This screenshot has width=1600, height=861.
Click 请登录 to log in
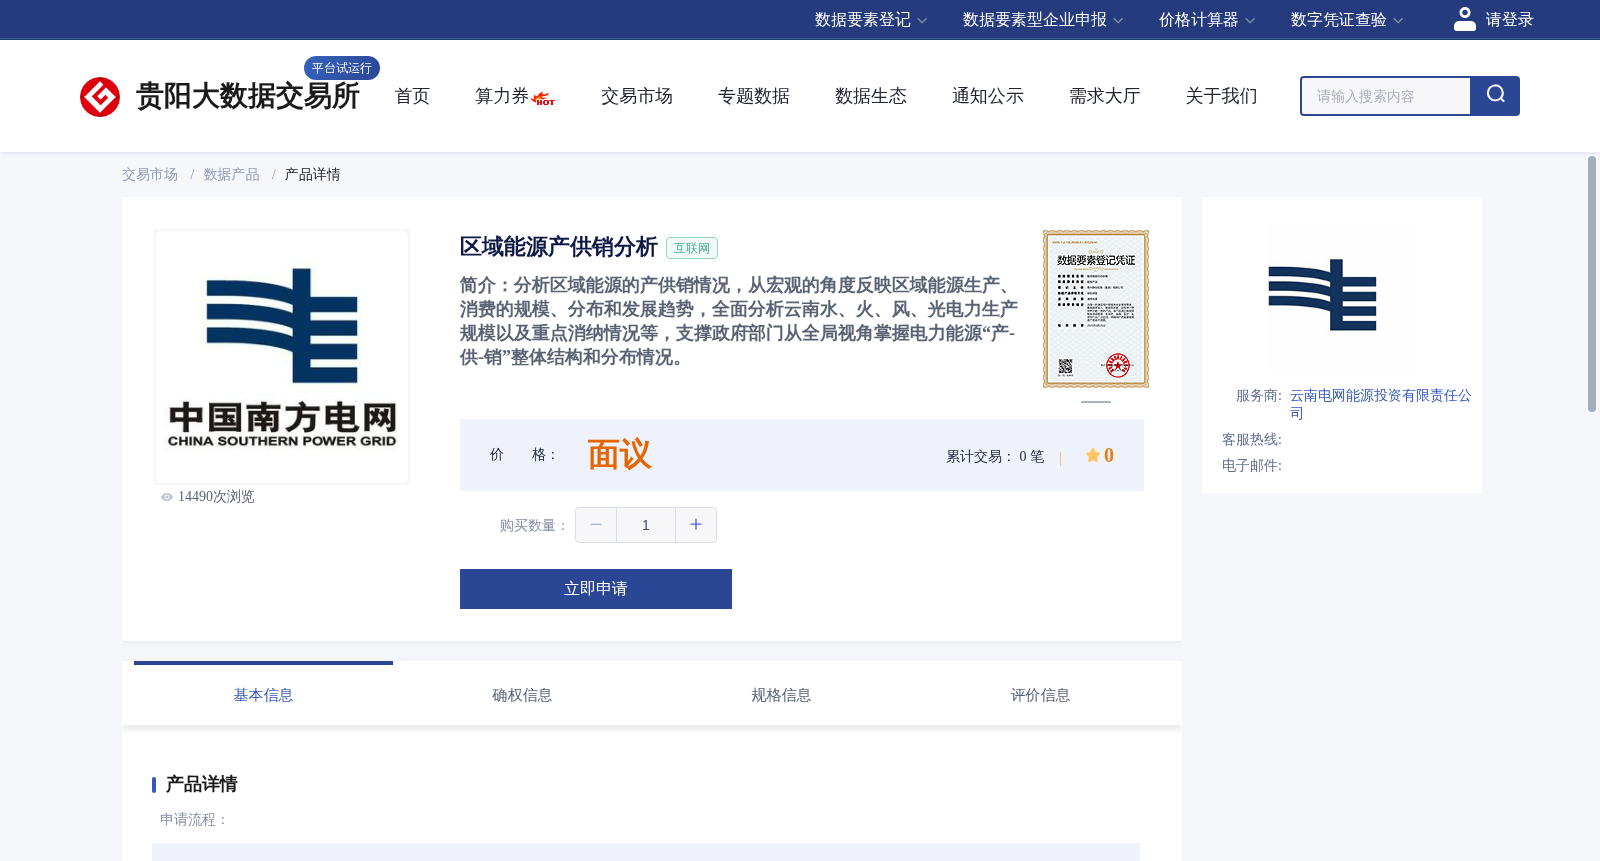click(1509, 20)
